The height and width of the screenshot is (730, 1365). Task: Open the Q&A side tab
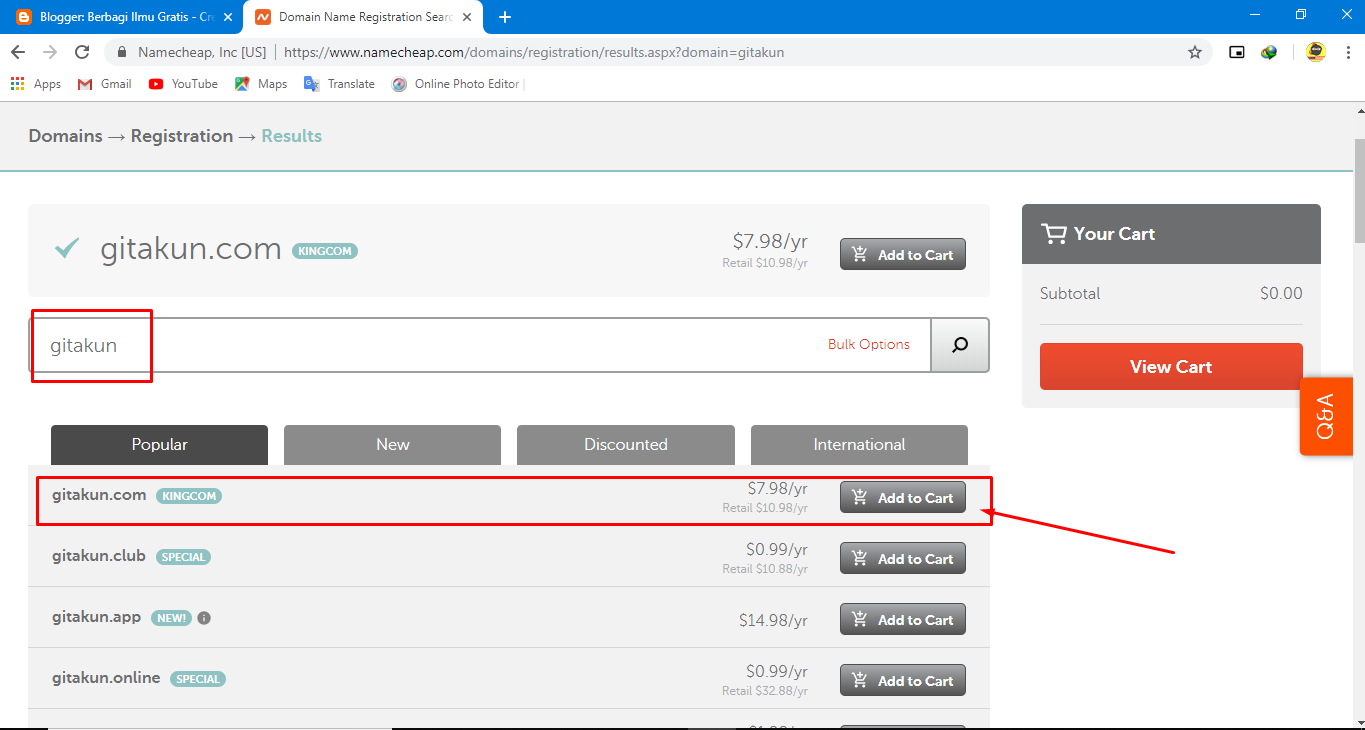click(x=1326, y=417)
